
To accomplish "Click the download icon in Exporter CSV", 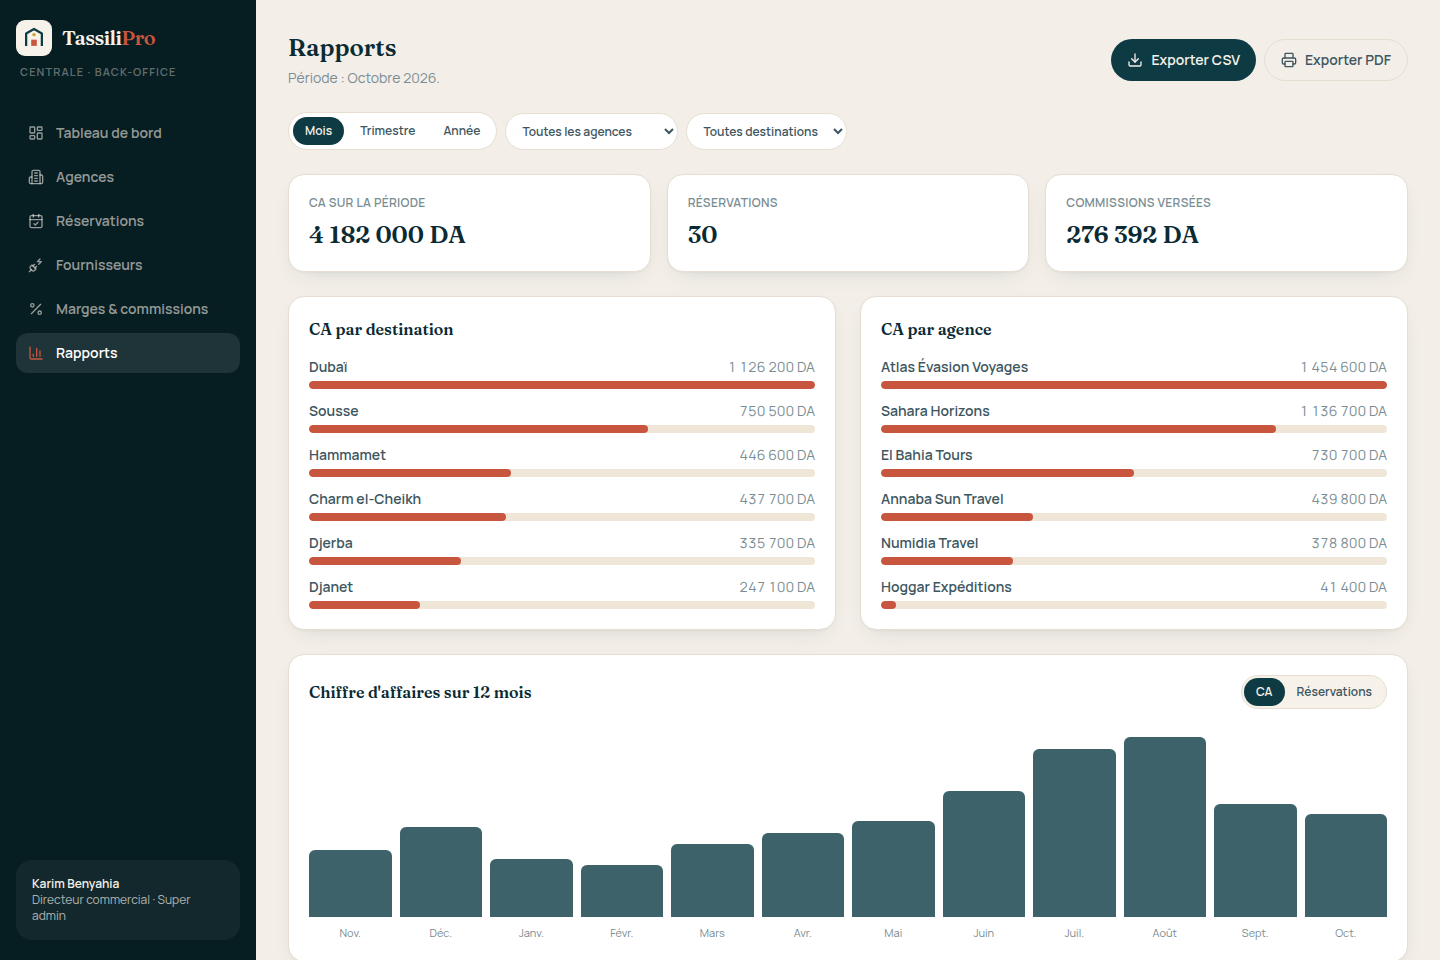I will (1135, 60).
